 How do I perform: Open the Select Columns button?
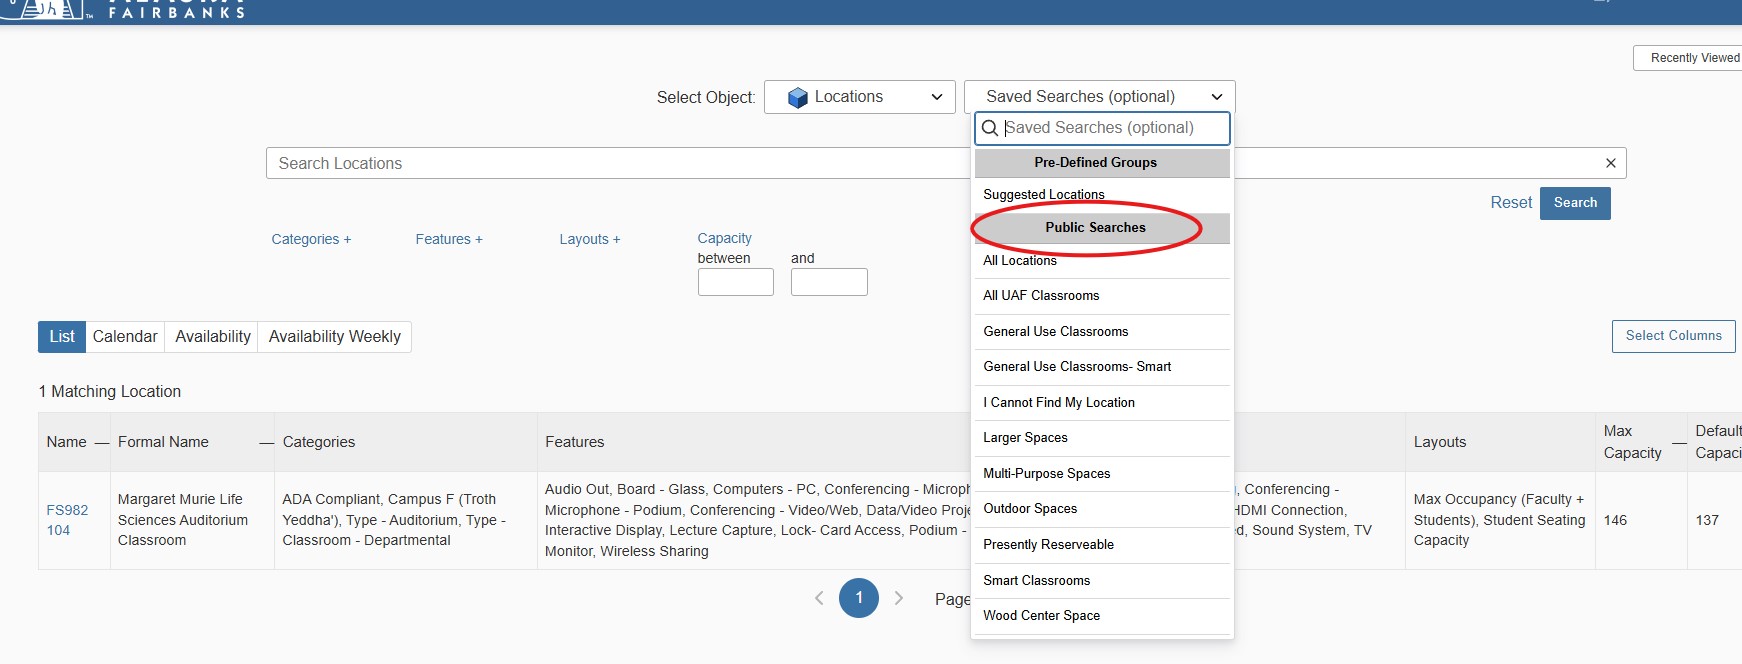tap(1673, 336)
